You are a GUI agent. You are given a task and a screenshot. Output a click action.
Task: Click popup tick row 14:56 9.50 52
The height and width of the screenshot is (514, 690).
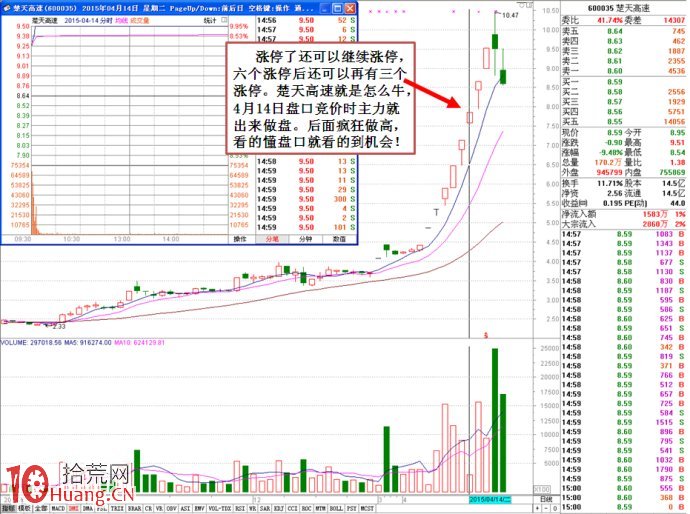coord(306,20)
